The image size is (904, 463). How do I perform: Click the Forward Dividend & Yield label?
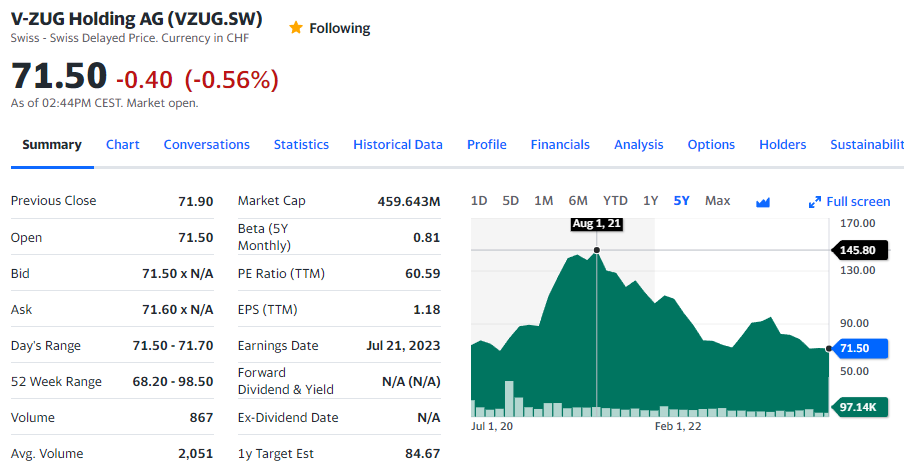(285, 381)
